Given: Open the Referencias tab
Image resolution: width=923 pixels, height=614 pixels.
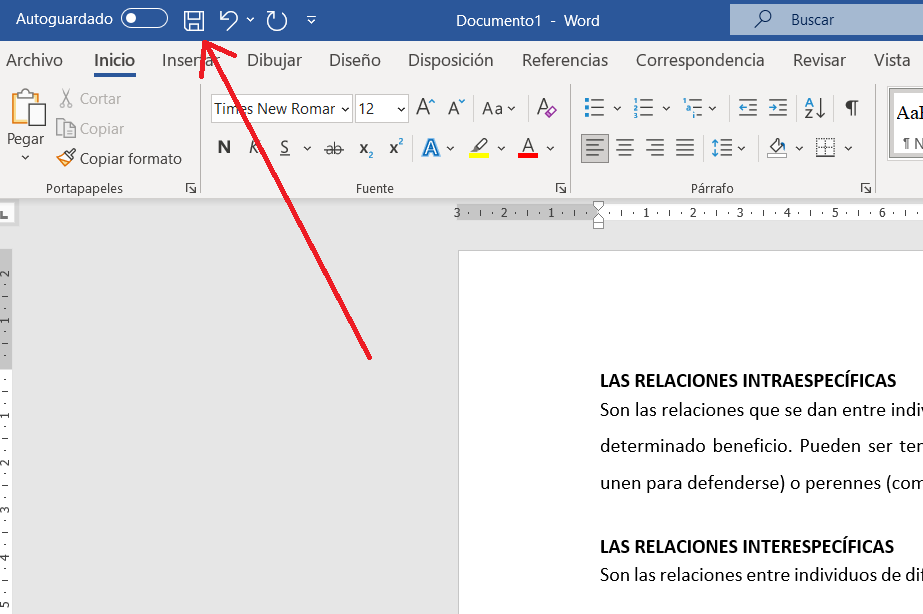Looking at the screenshot, I should pyautogui.click(x=565, y=60).
